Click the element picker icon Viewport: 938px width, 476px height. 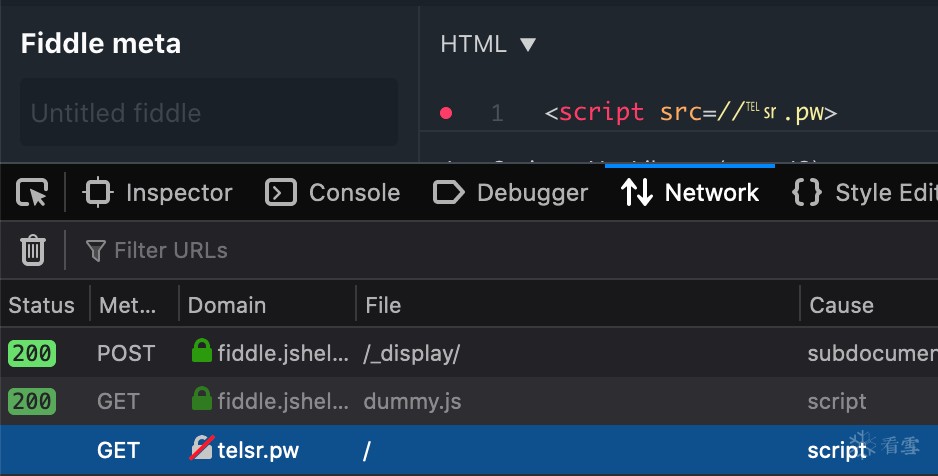coord(33,193)
